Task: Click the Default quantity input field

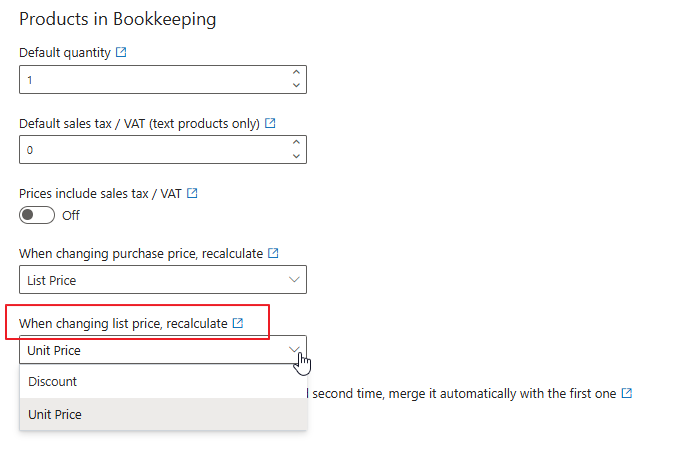Action: point(150,79)
